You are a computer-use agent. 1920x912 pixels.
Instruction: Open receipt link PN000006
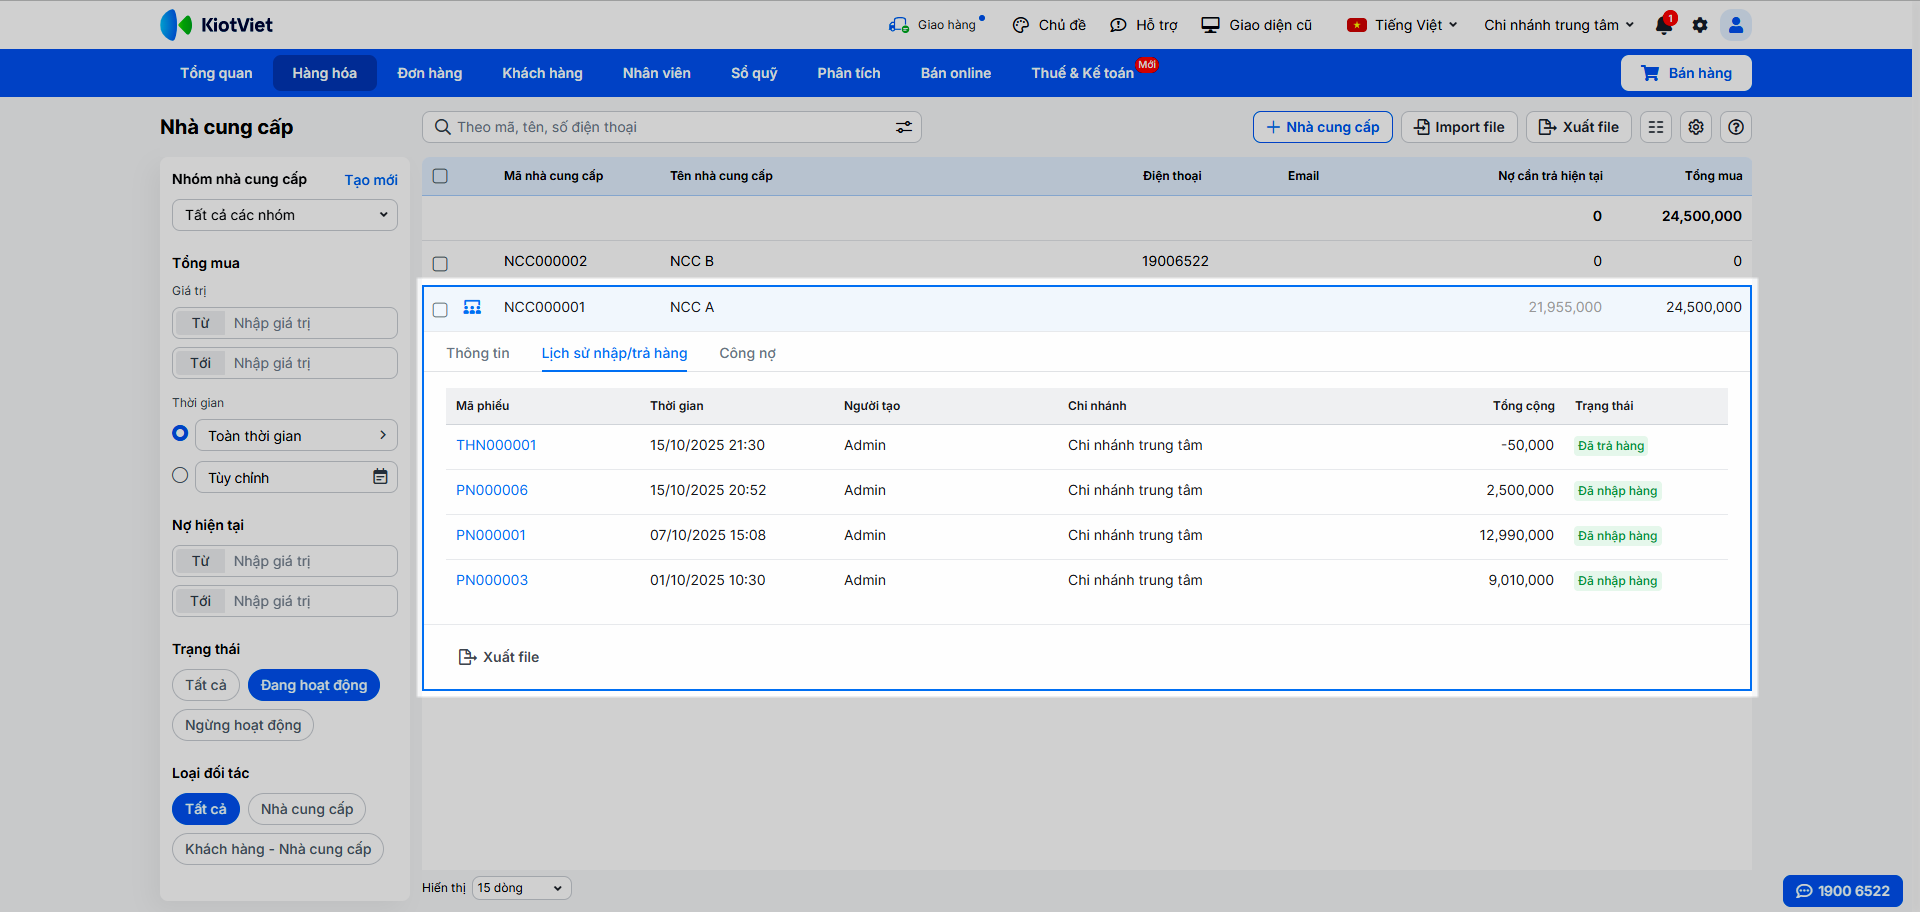[x=492, y=490]
